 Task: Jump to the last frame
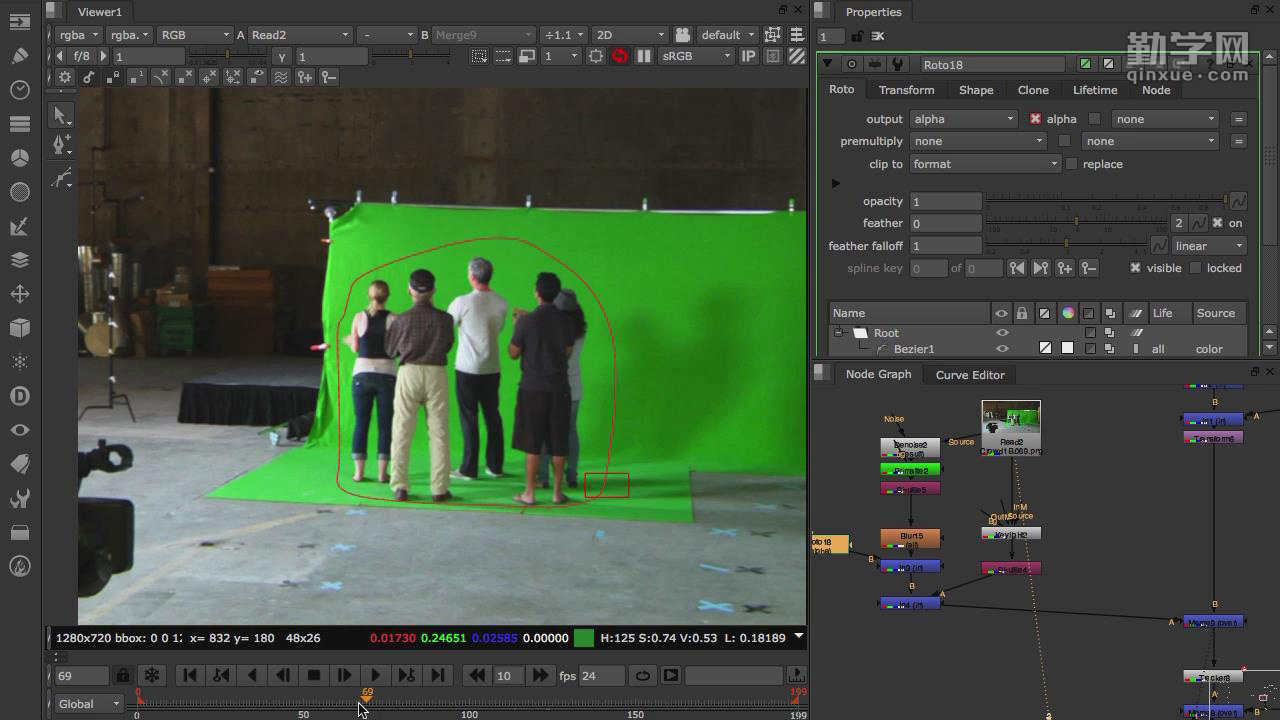437,676
